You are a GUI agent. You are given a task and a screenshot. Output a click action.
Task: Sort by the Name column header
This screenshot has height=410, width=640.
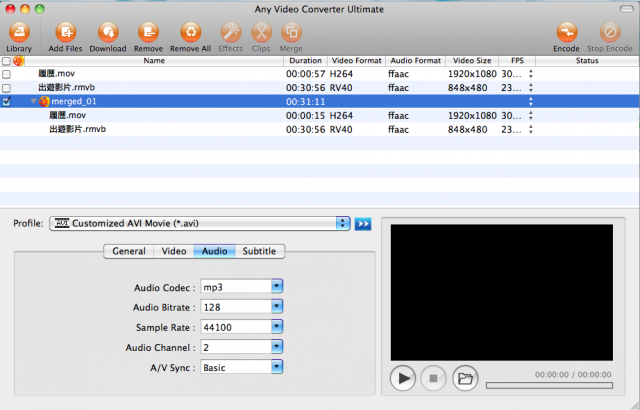tap(154, 61)
